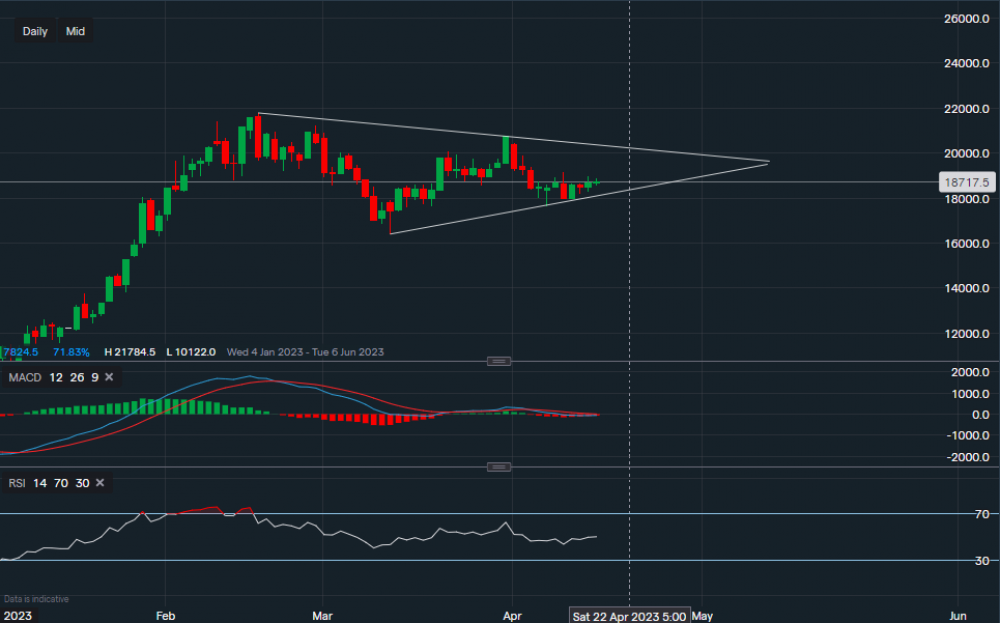Click the 22000.0 level on price axis

click(965, 109)
